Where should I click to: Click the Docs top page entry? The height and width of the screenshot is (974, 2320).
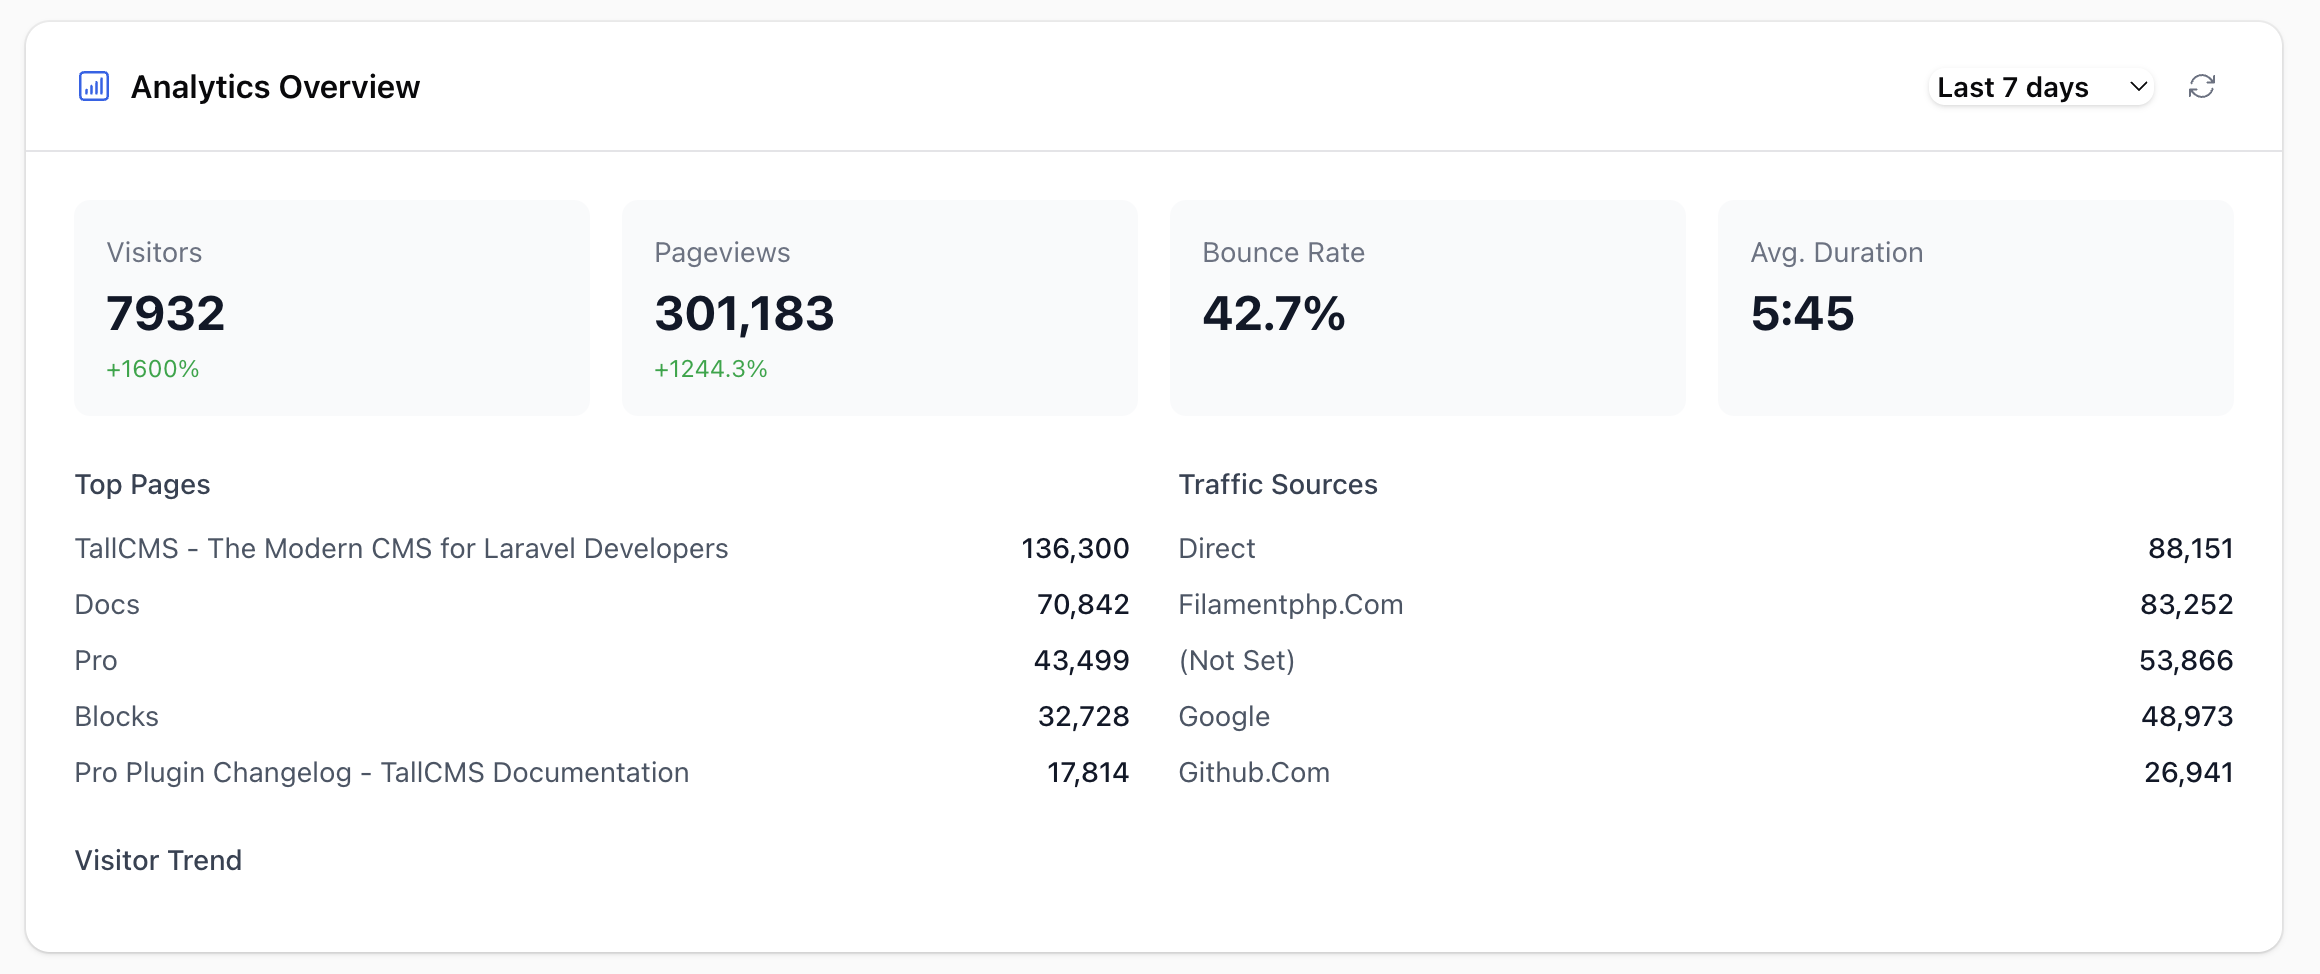pyautogui.click(x=602, y=604)
